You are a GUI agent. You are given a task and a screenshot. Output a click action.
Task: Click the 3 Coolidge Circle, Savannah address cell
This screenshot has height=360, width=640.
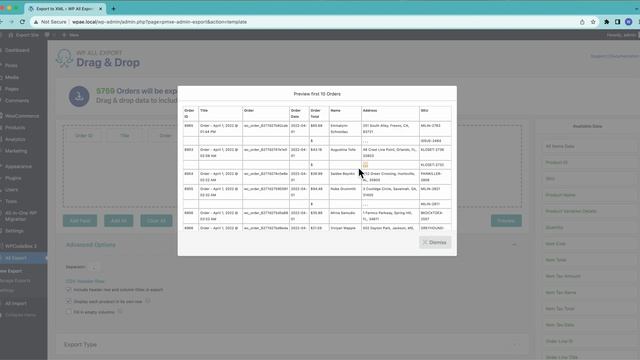pos(390,192)
